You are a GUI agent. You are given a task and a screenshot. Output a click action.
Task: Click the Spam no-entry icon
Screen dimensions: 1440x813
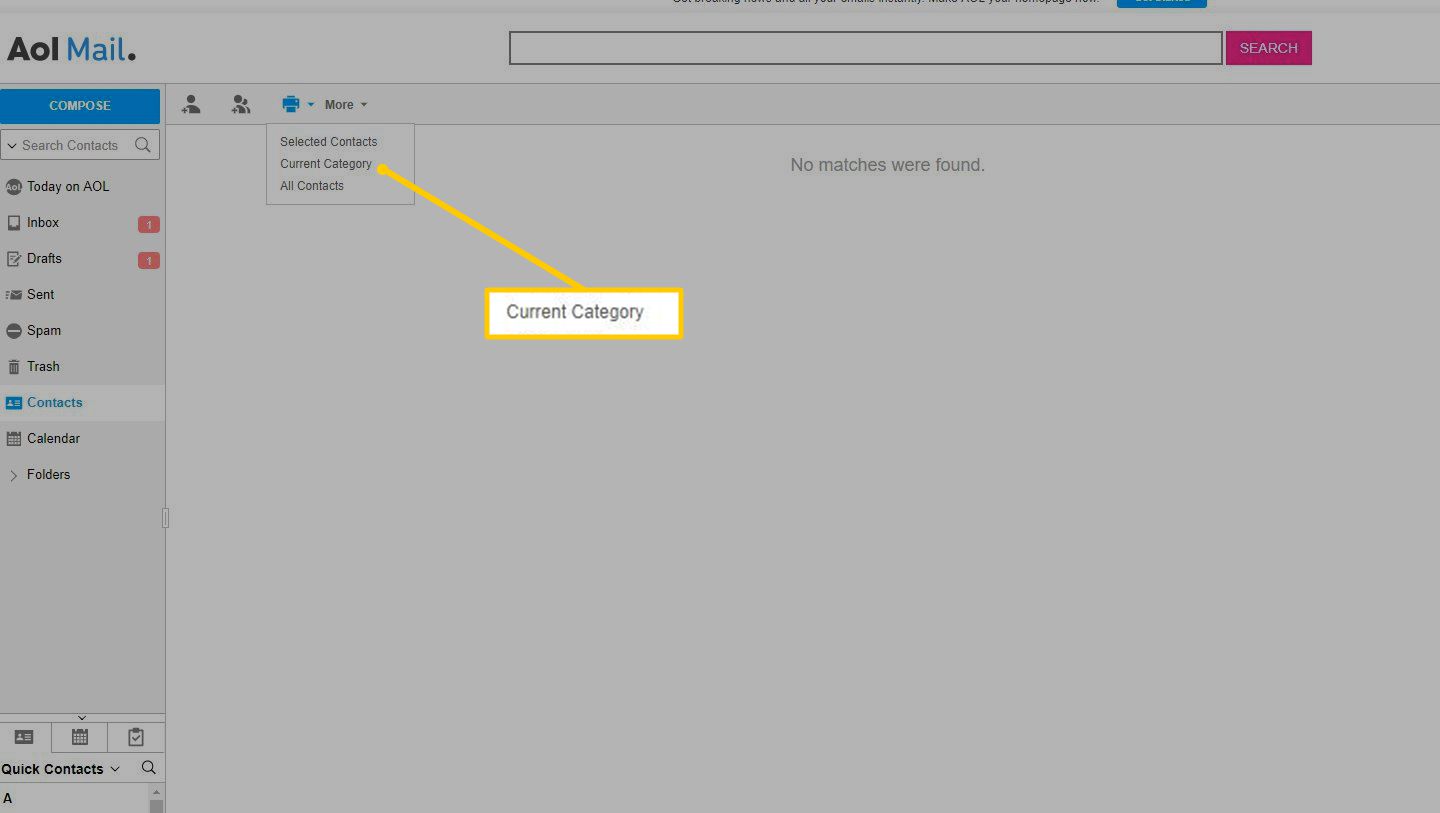(14, 331)
